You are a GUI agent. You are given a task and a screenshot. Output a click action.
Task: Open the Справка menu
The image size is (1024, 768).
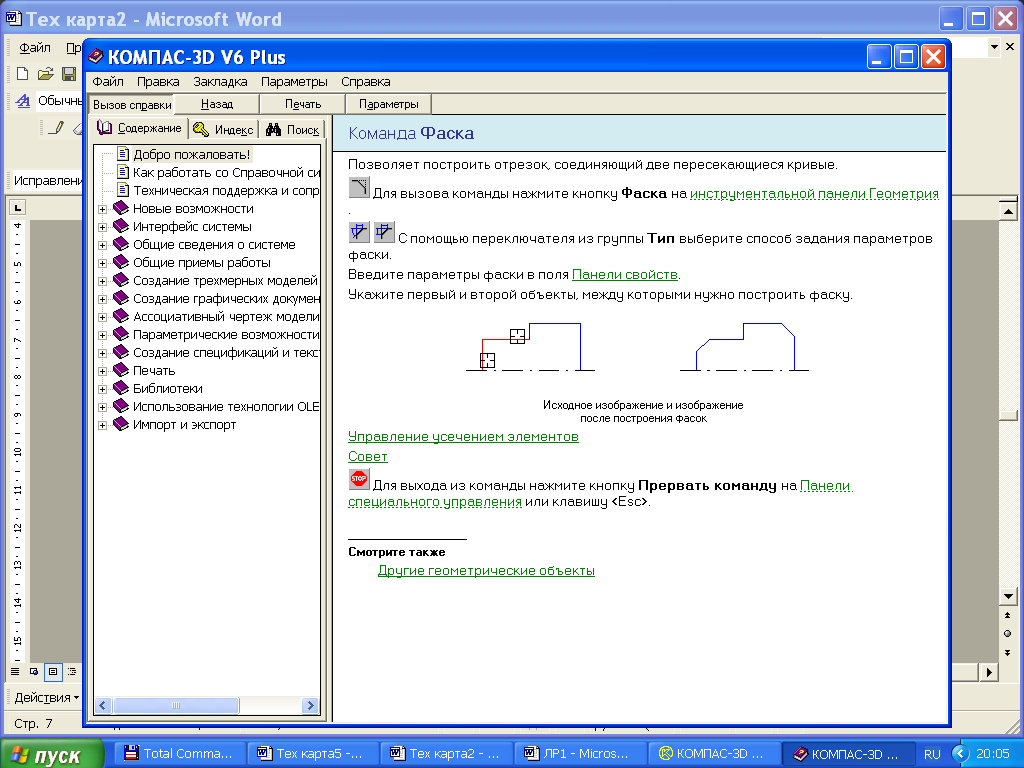coord(366,82)
